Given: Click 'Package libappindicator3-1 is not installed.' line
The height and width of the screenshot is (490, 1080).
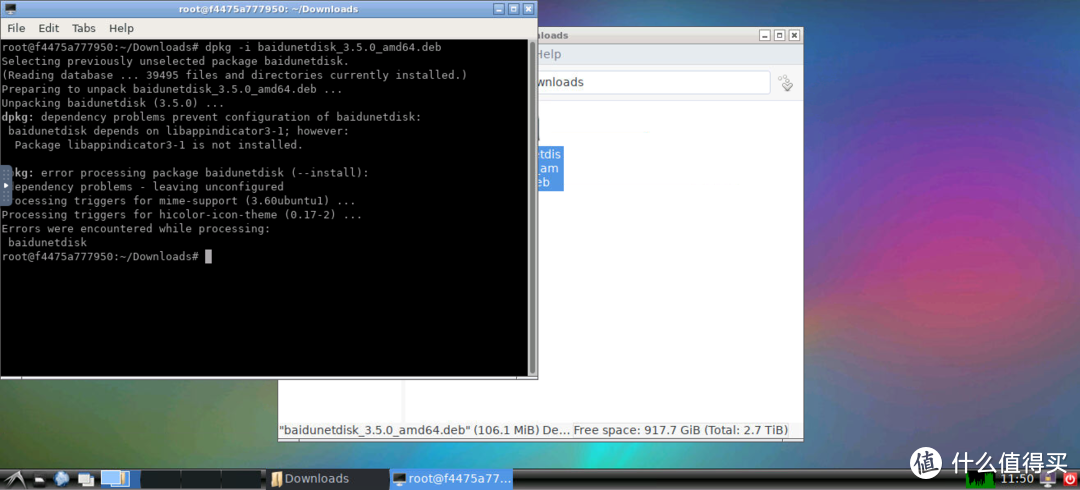Looking at the screenshot, I should (158, 145).
